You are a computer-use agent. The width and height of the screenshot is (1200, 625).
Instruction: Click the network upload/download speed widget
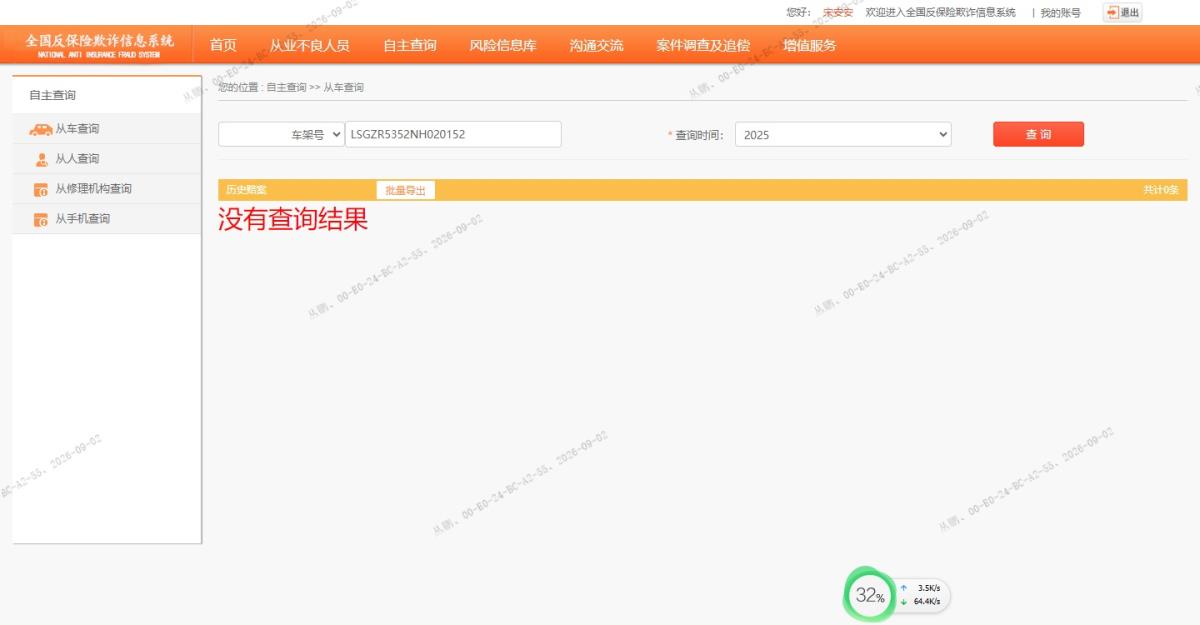[920, 595]
